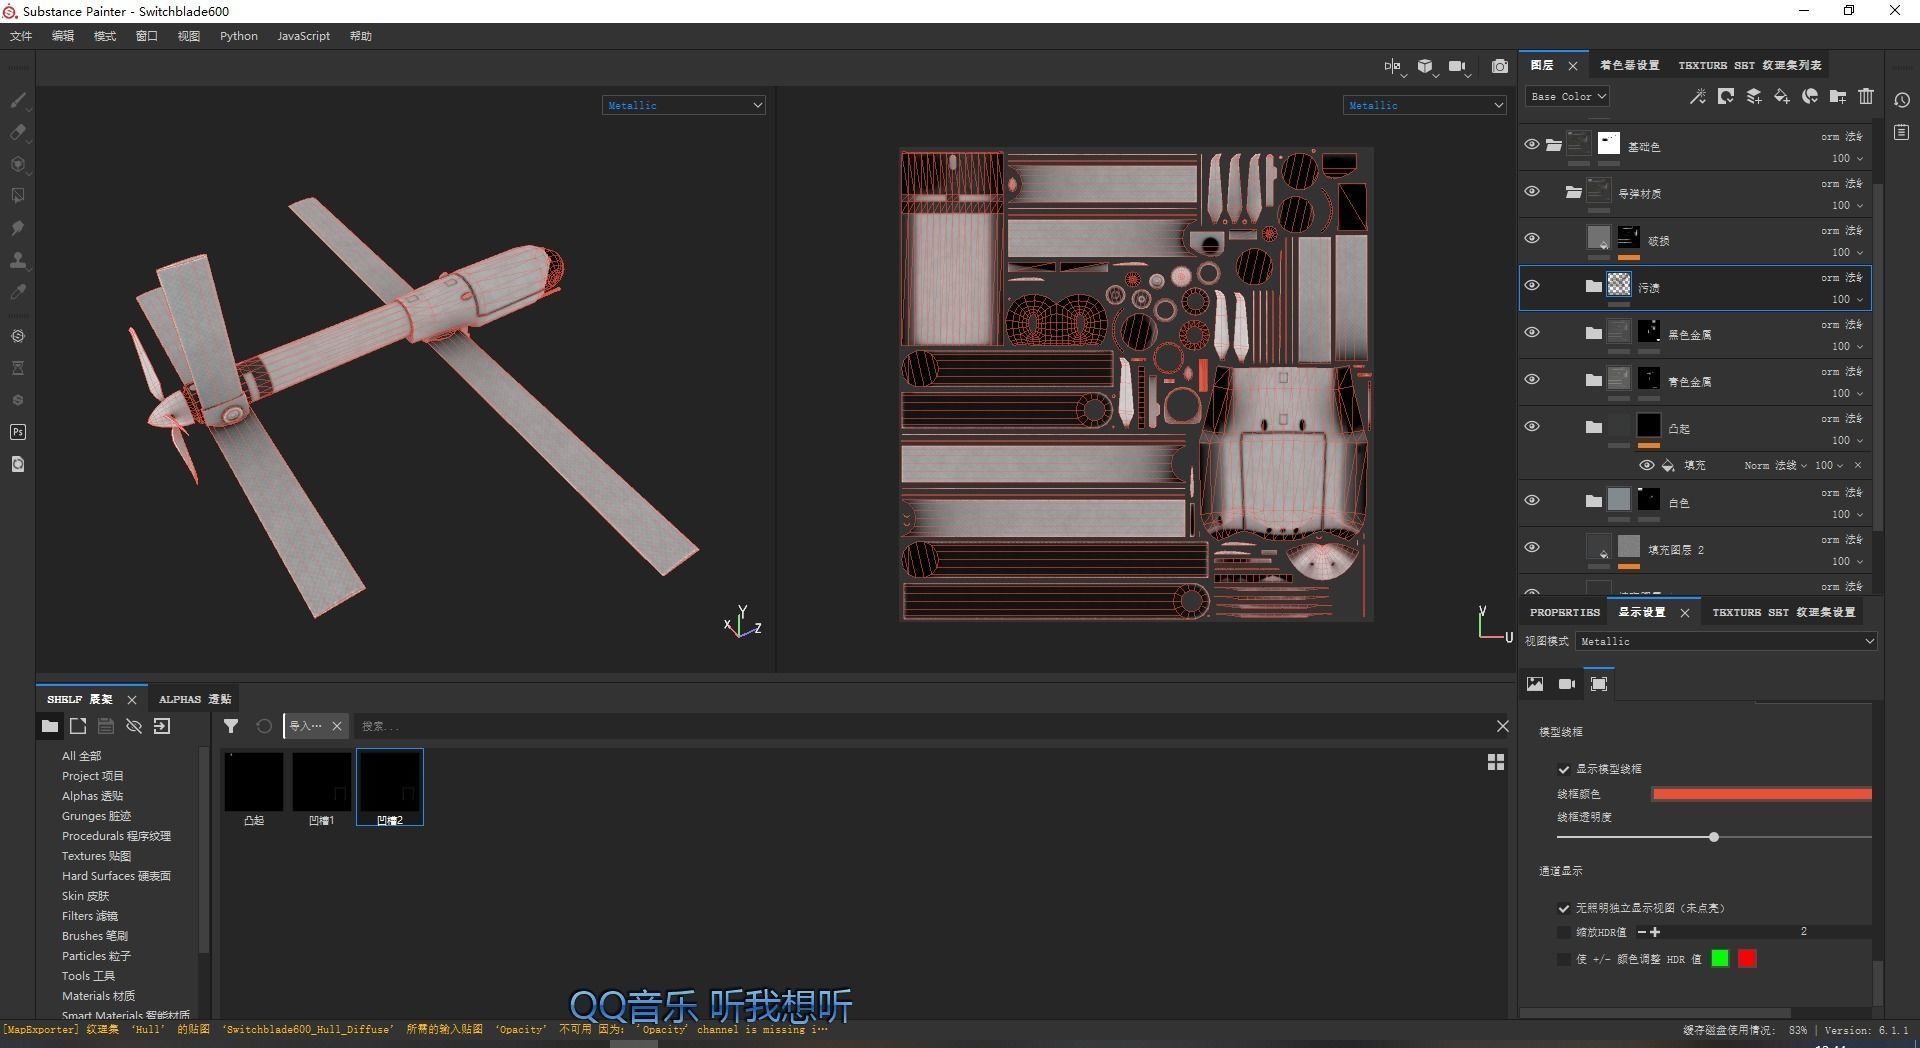Uncheck 无照明独立显示视图 checkbox
Image resolution: width=1920 pixels, height=1048 pixels.
tap(1564, 909)
